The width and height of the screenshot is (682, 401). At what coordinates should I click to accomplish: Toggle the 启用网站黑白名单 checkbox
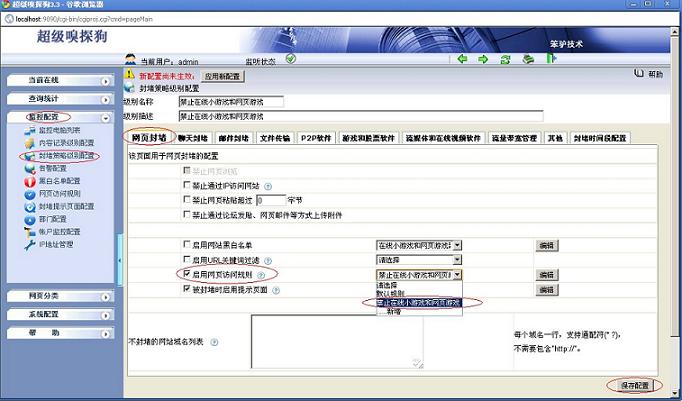[185, 244]
